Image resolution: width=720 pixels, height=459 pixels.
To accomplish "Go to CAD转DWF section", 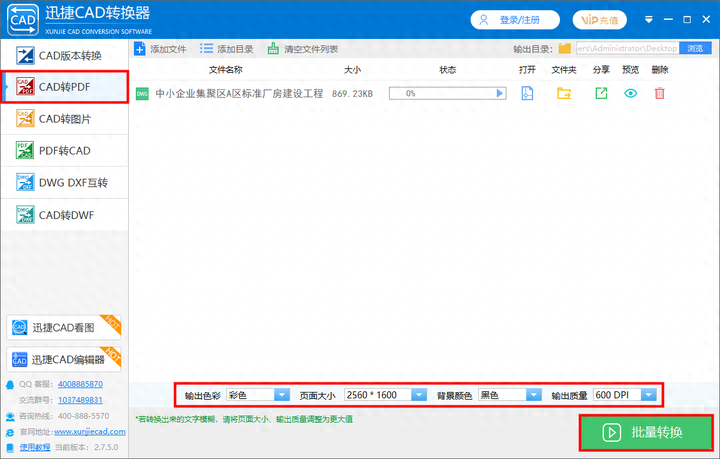I will click(x=64, y=215).
